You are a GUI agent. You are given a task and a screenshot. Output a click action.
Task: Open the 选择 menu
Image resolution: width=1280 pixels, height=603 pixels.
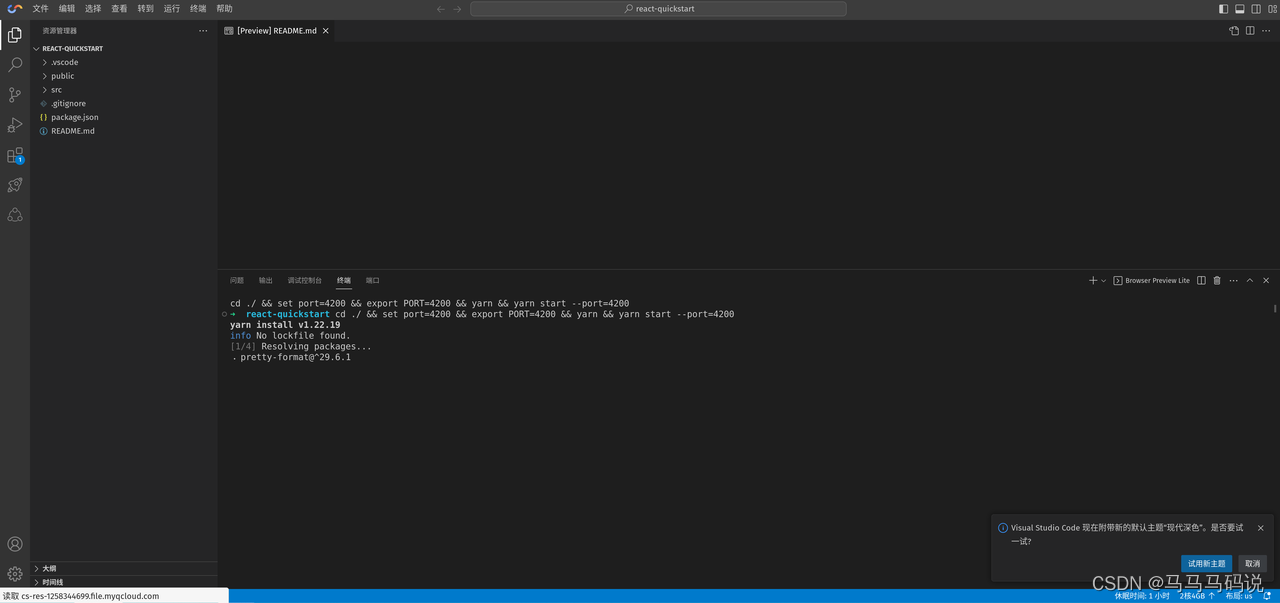(x=93, y=9)
